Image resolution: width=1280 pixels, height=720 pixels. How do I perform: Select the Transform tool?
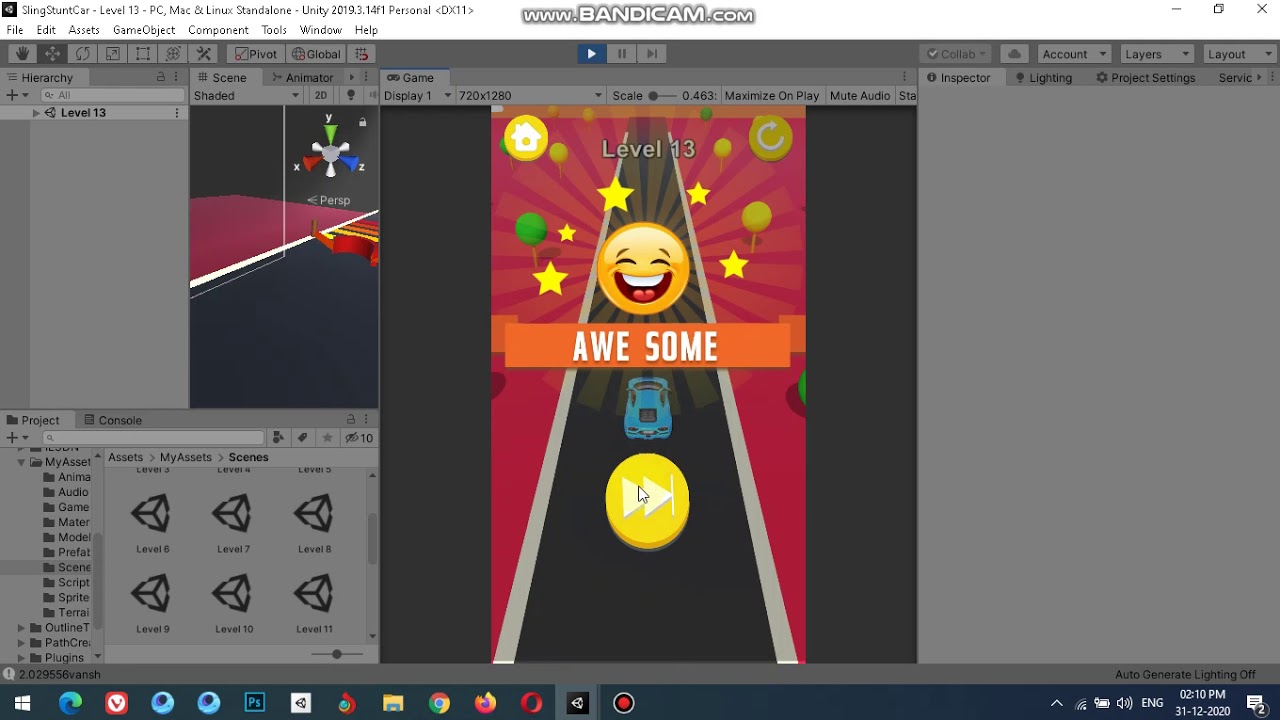[173, 54]
